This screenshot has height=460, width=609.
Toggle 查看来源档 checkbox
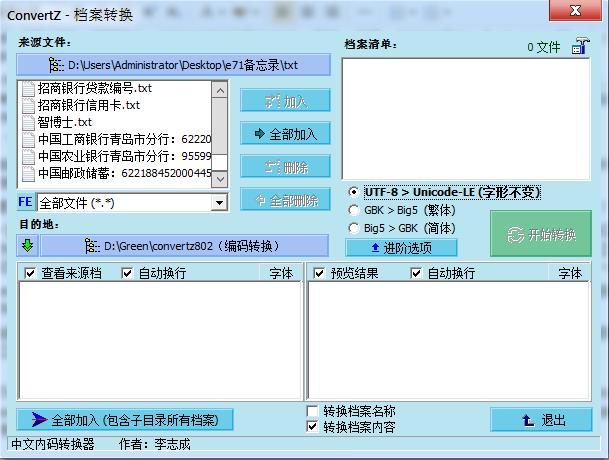coord(30,273)
